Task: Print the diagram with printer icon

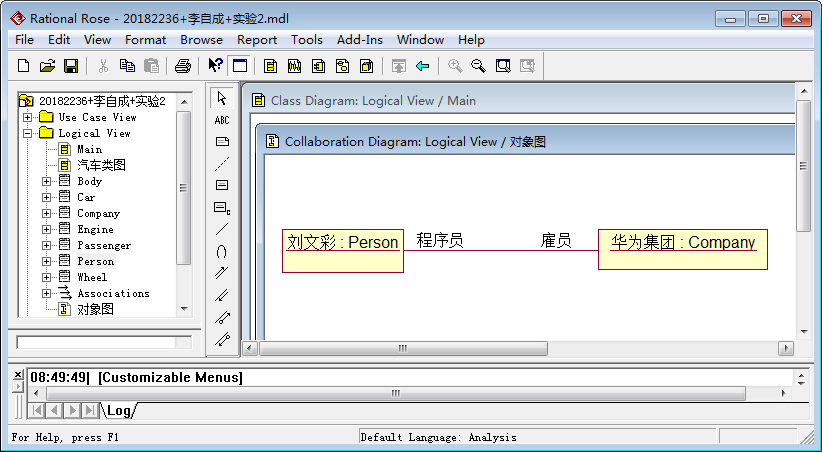Action: click(x=183, y=66)
